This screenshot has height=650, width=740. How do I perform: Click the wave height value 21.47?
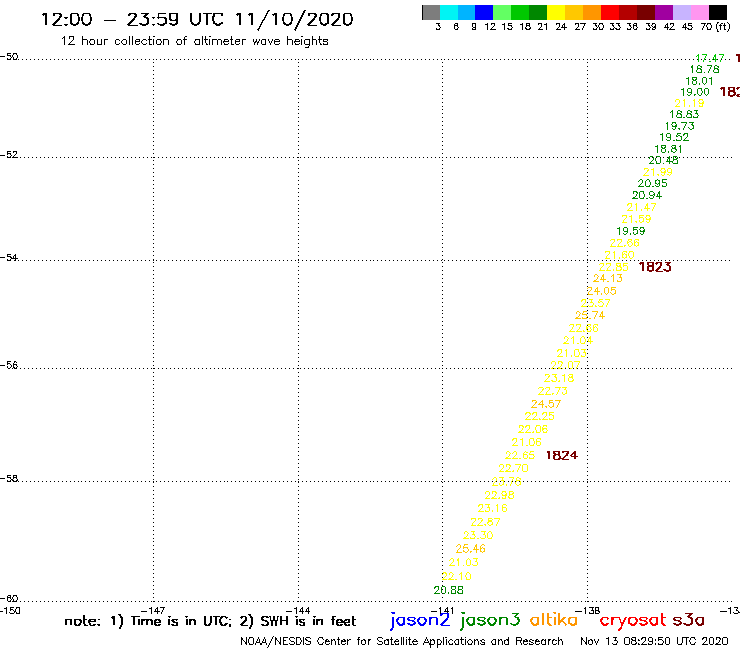[641, 207]
